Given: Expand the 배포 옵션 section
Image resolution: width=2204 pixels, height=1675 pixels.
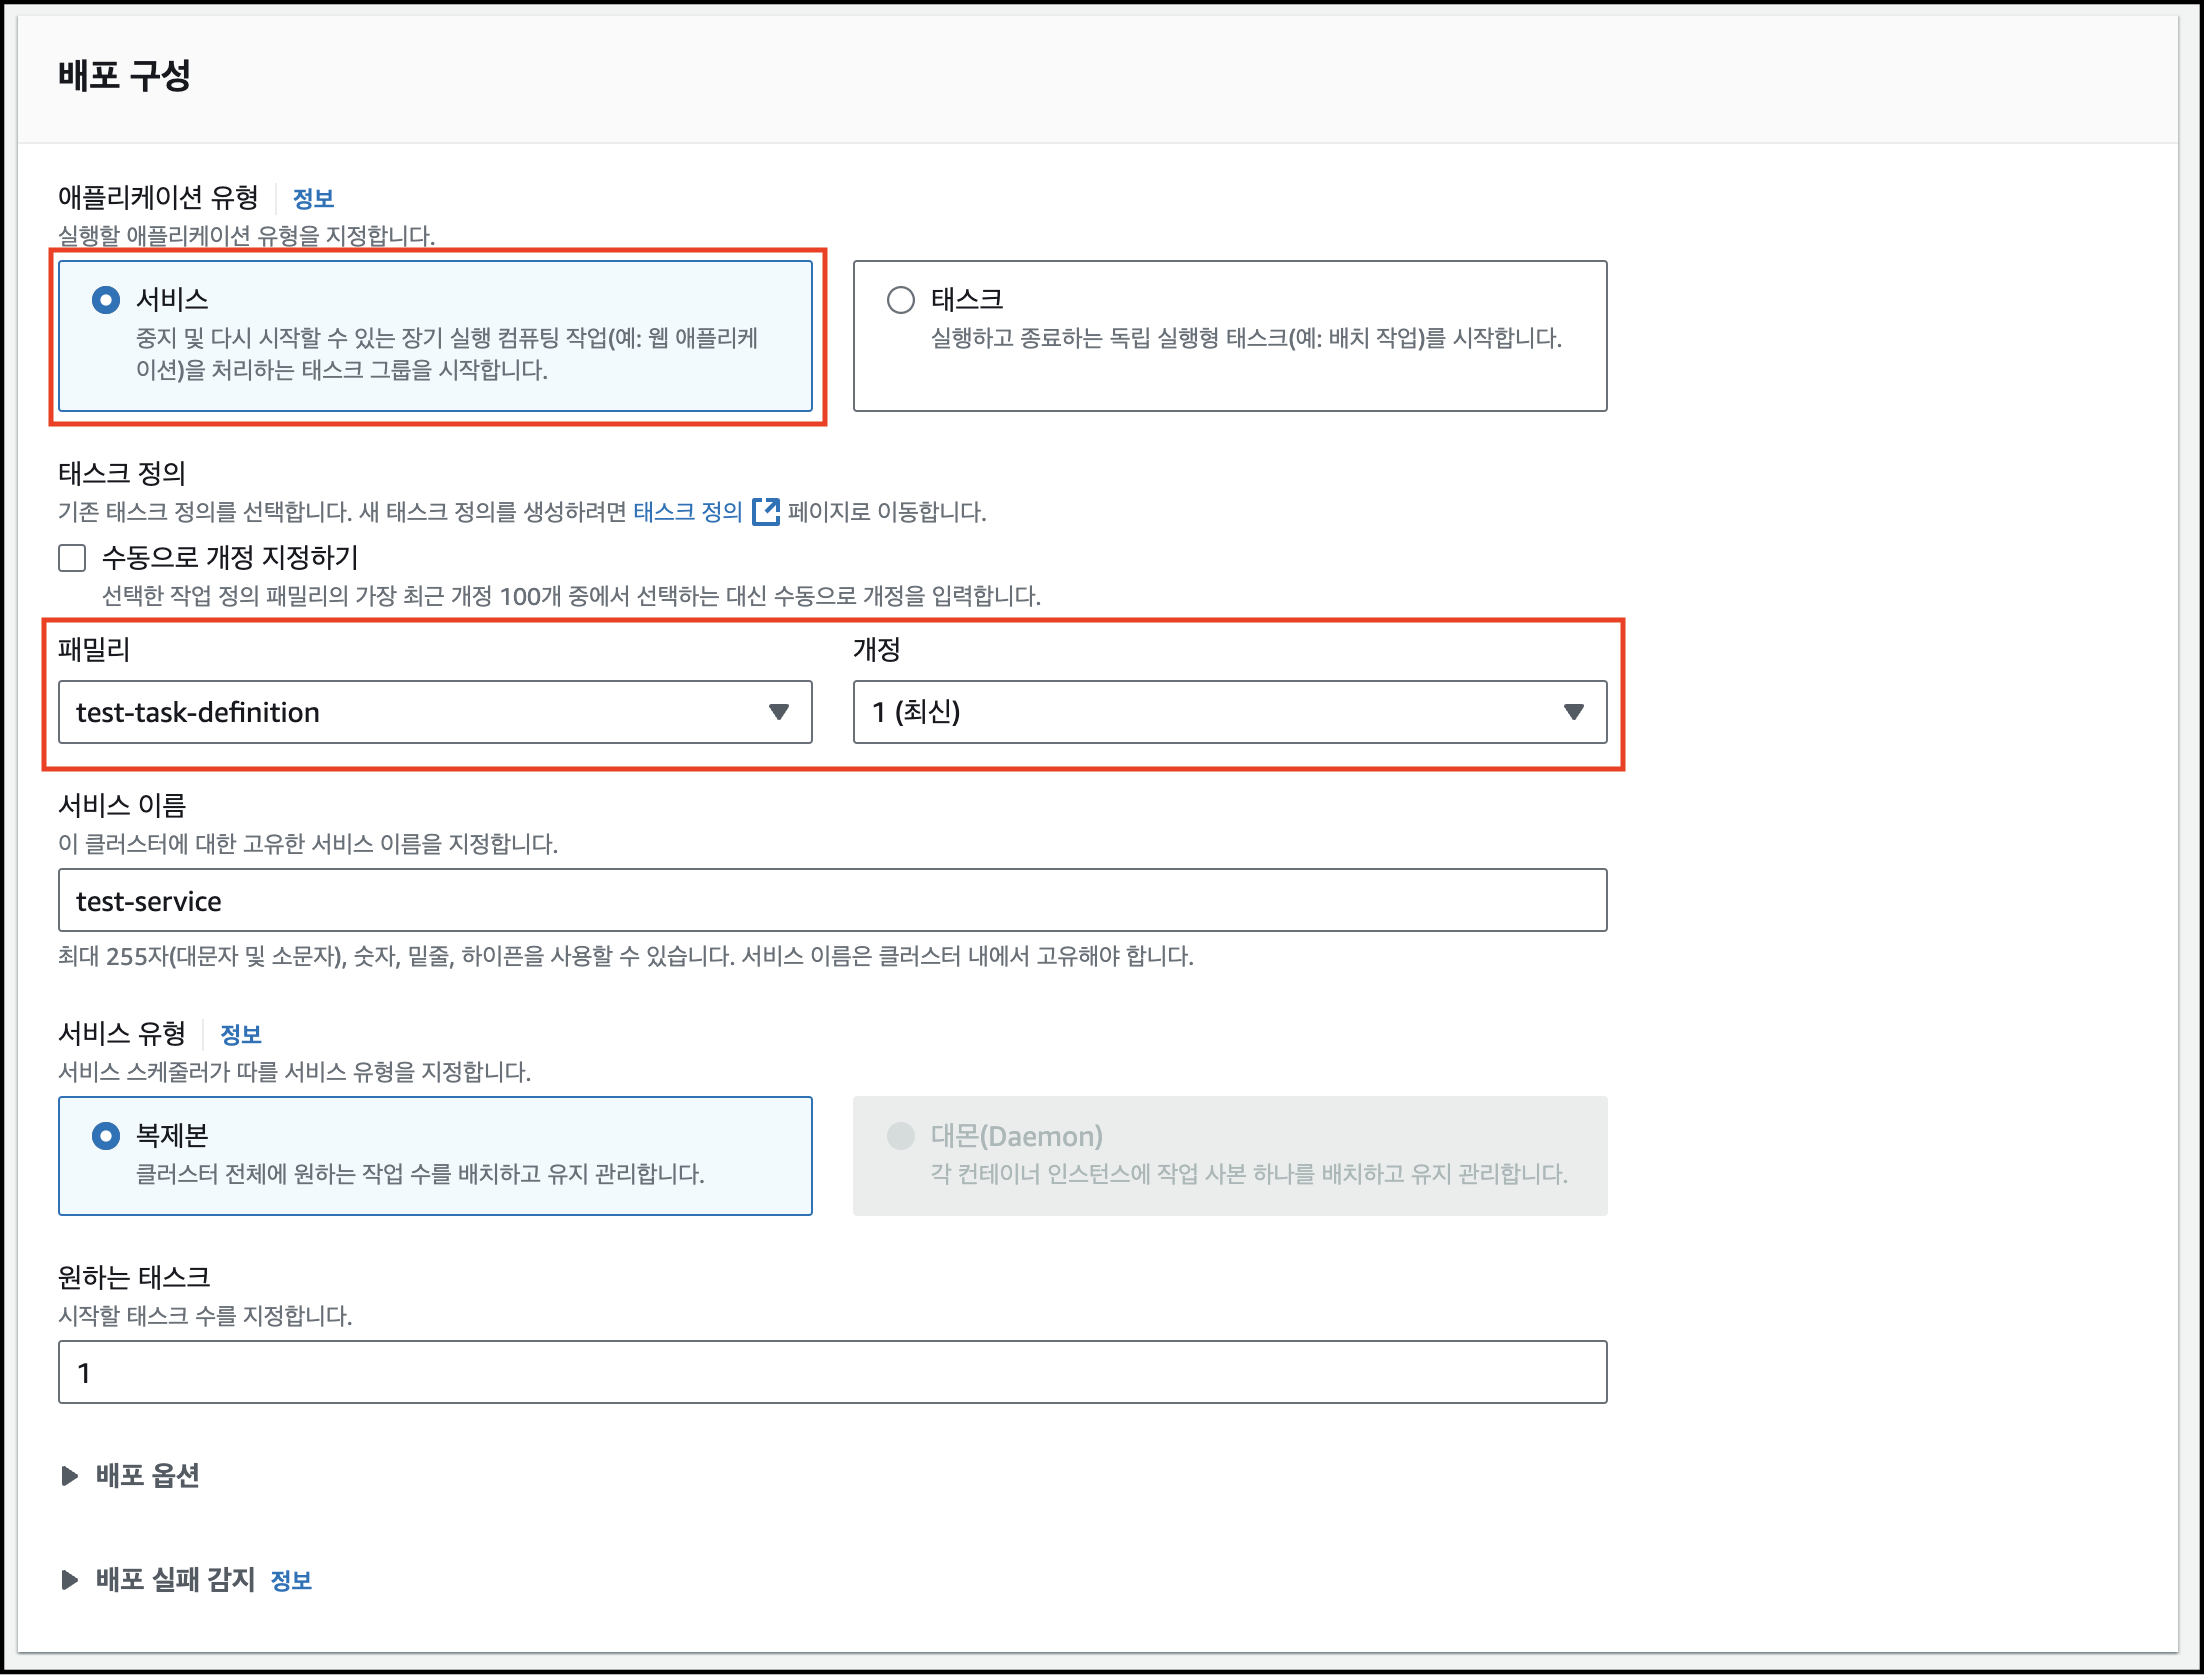Looking at the screenshot, I should click(x=130, y=1476).
